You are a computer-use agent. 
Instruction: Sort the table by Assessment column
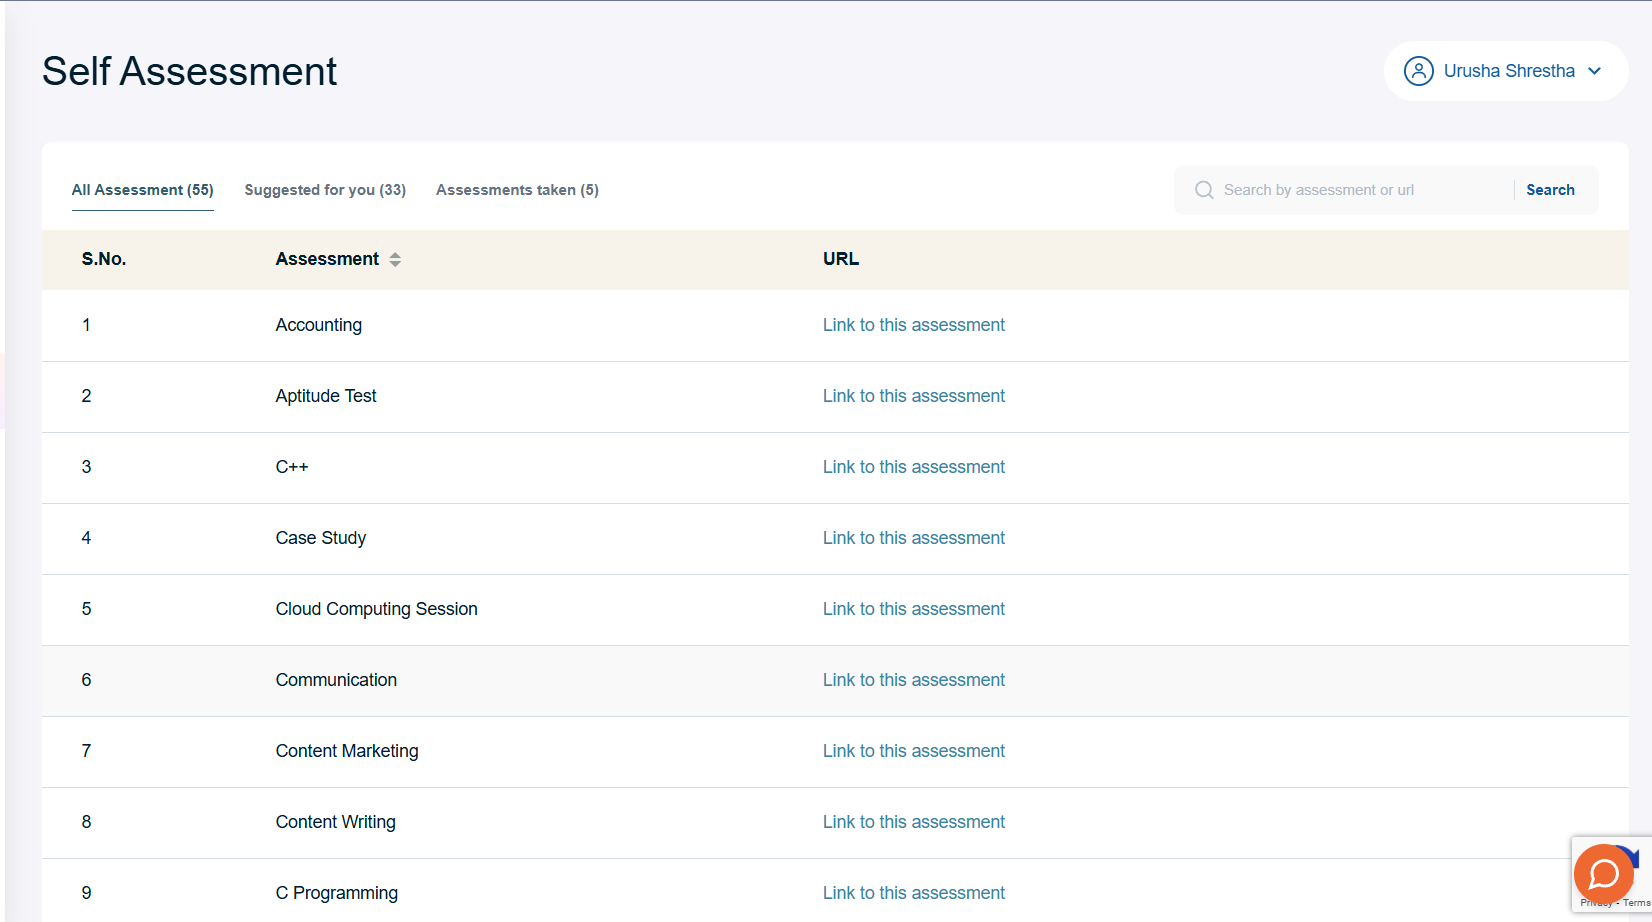(395, 259)
